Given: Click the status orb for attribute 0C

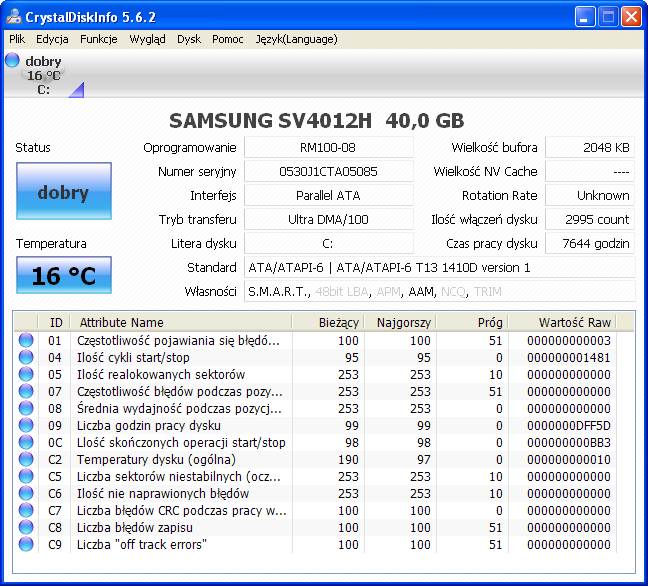Looking at the screenshot, I should [26, 442].
